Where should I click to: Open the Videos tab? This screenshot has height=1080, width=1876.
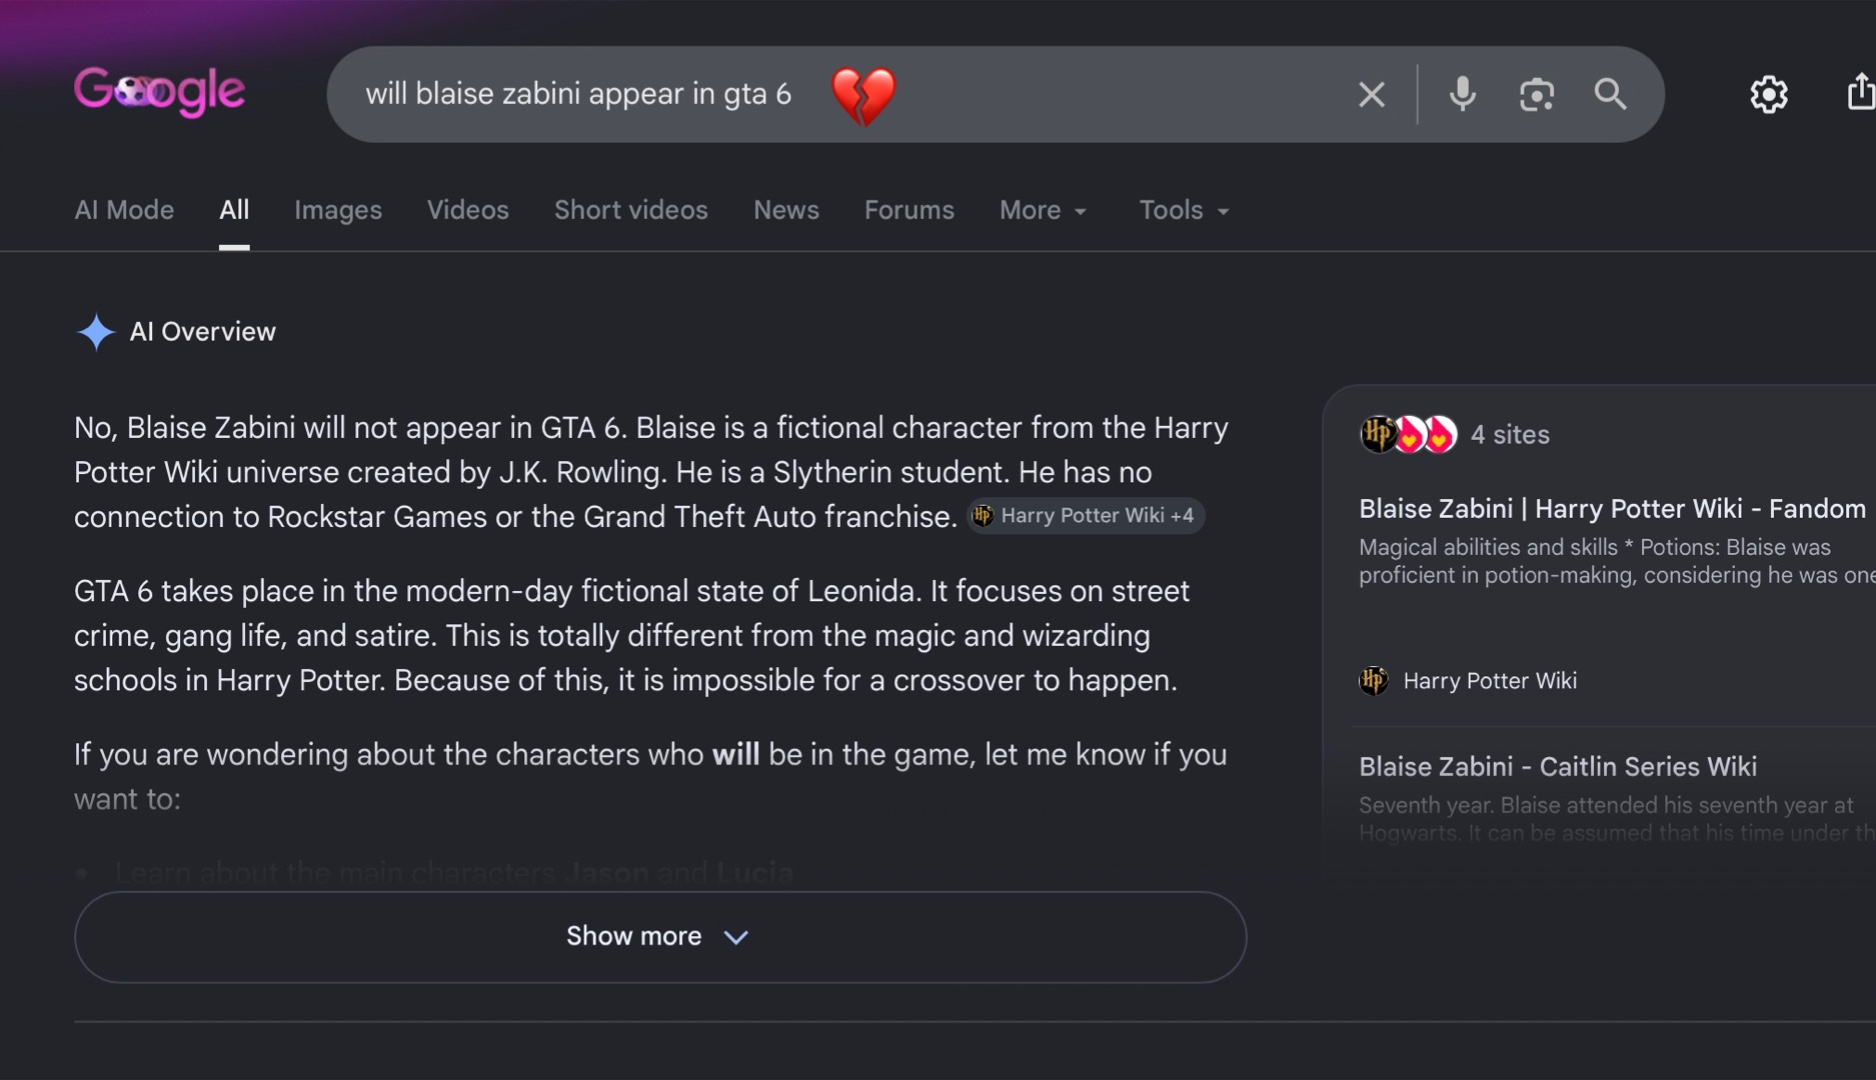pyautogui.click(x=468, y=210)
